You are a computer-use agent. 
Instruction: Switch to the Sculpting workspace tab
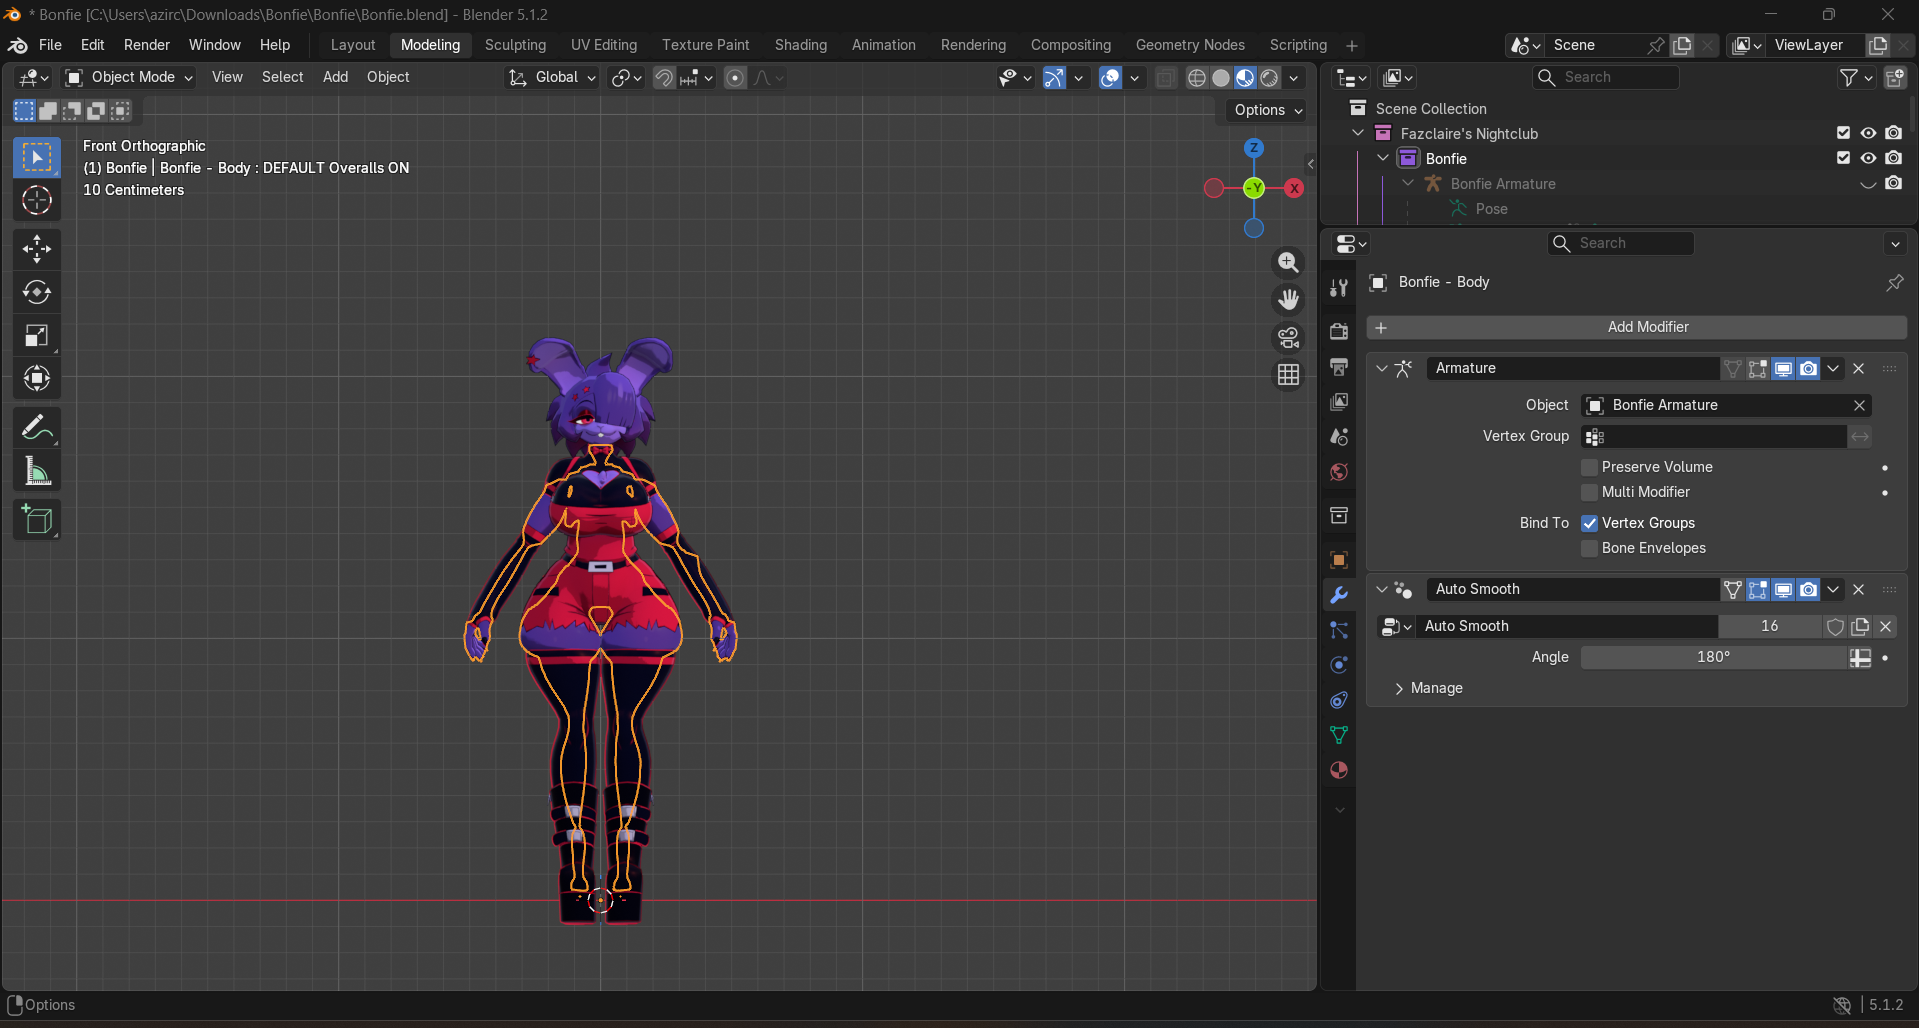click(515, 45)
